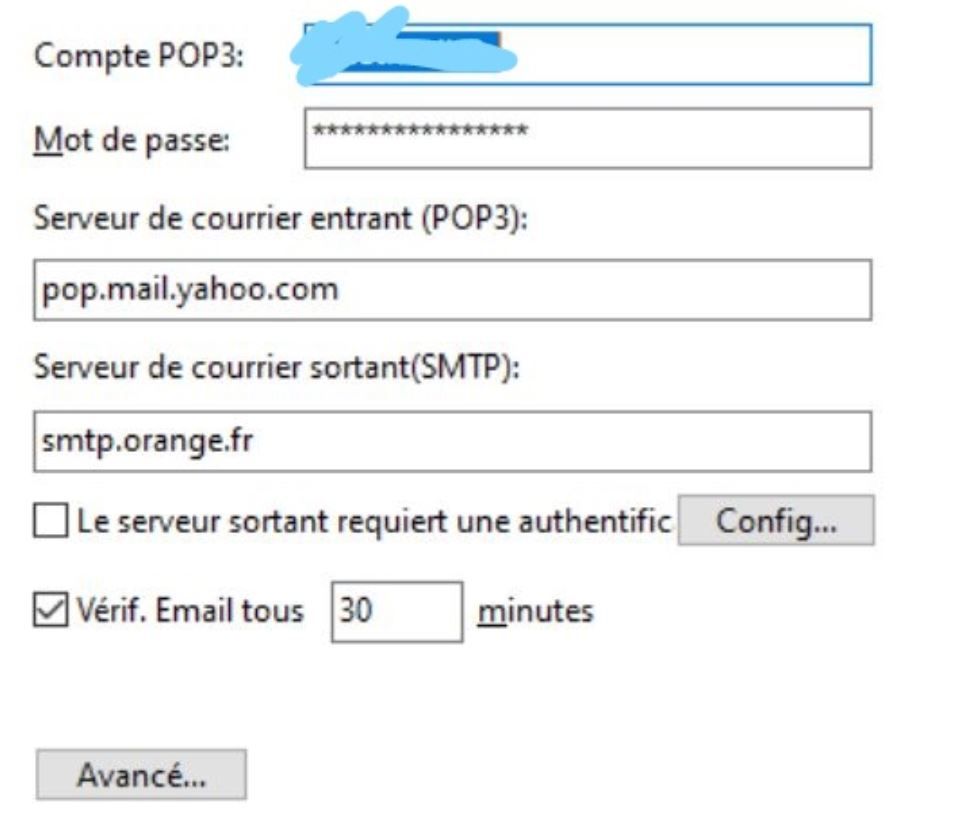Place cursor in pop.mail.yahoo.com text
The width and height of the screenshot is (965, 817).
coord(190,290)
